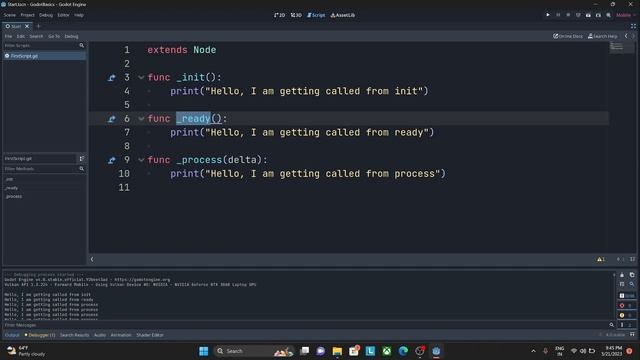Screen dimensions: 640x360
Task: Open the AssetLib workspace
Action: pos(343,15)
